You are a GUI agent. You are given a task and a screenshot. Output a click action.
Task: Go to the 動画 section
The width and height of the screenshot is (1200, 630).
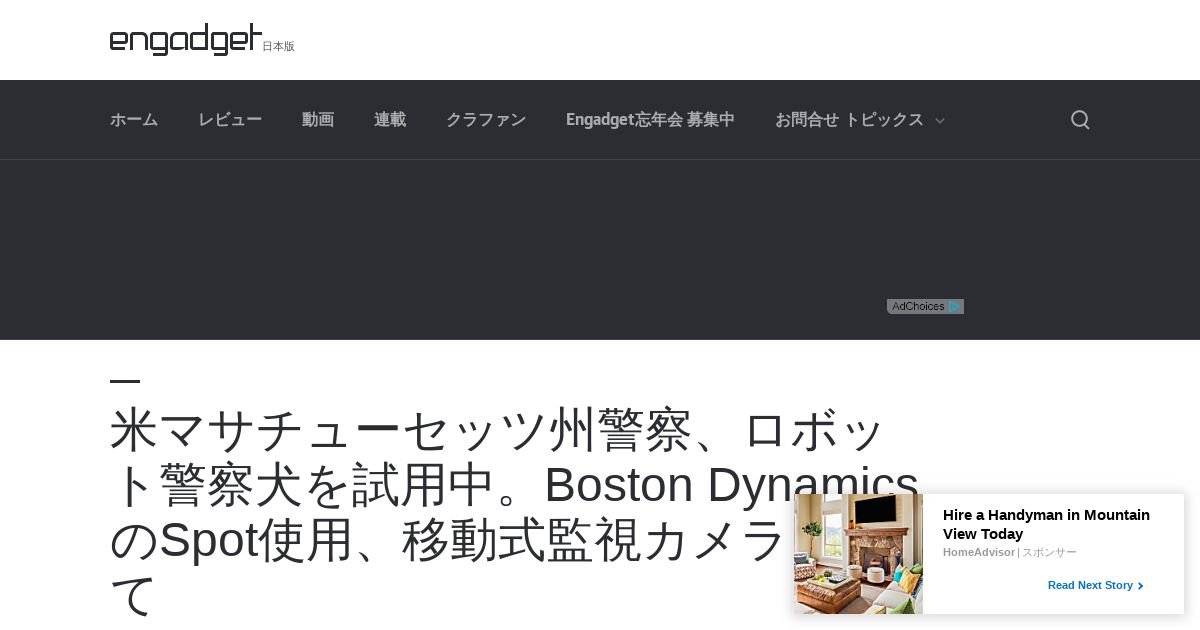pos(318,120)
